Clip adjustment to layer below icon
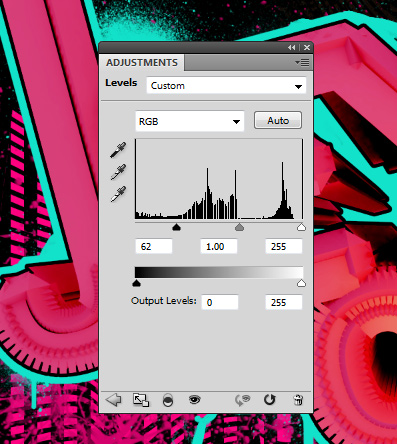Image resolution: width=397 pixels, height=444 pixels. tap(168, 400)
